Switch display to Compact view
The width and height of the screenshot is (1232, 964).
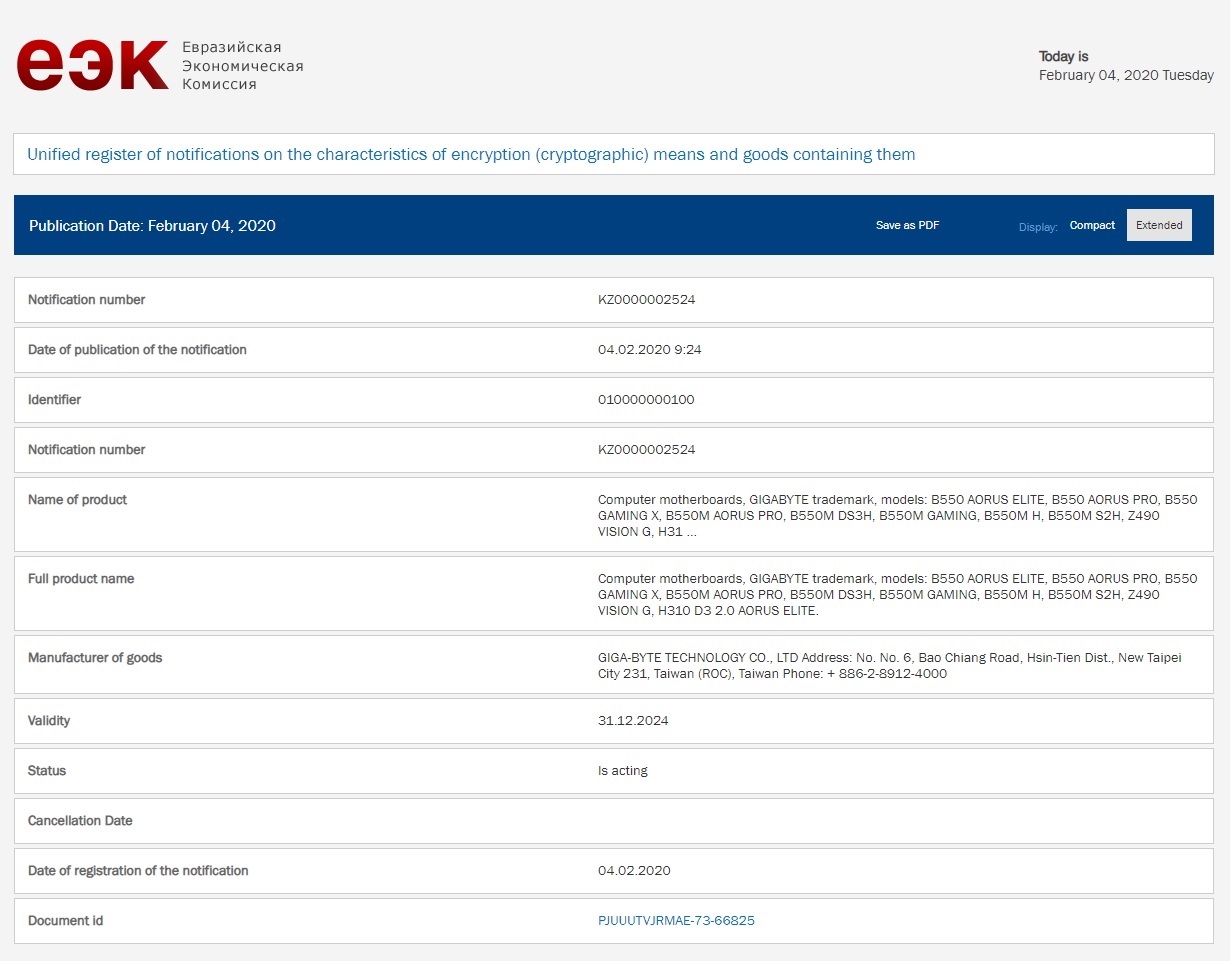1092,225
